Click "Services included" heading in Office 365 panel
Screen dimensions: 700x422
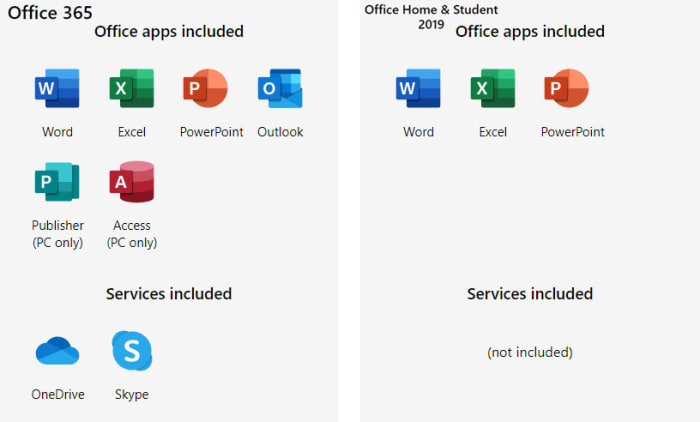coord(169,294)
